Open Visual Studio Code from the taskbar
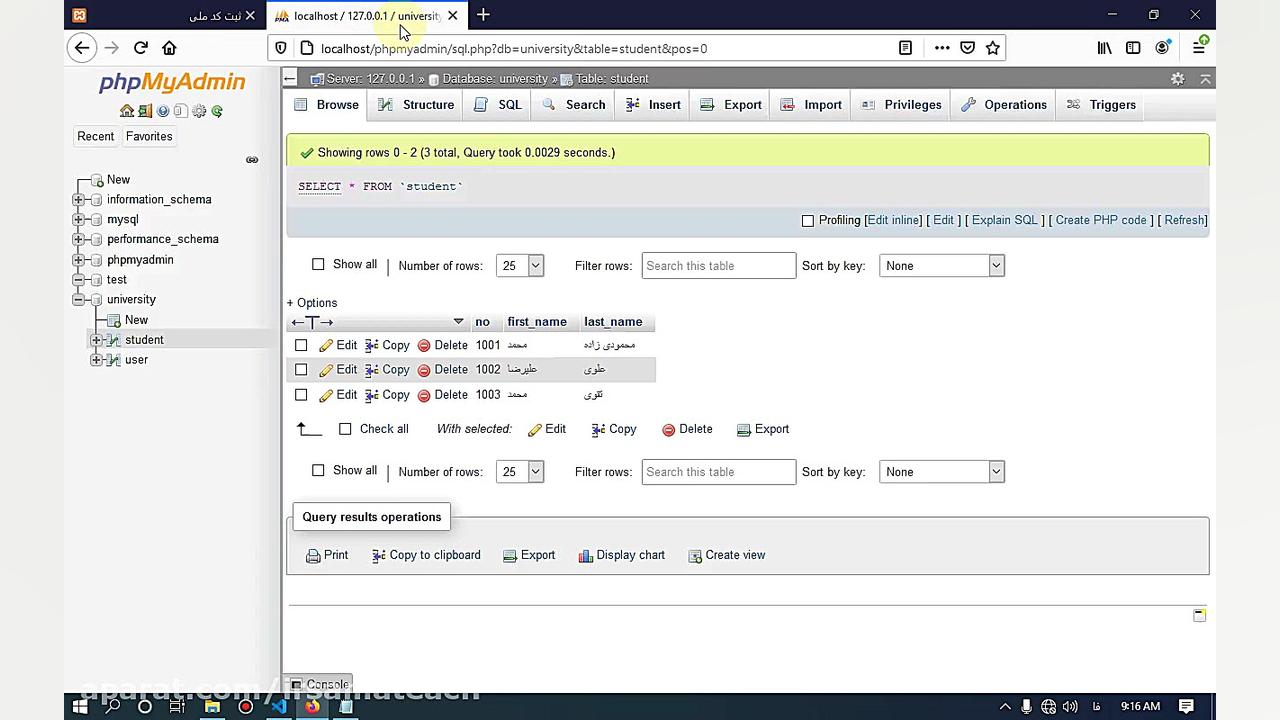The height and width of the screenshot is (720, 1280). [x=279, y=706]
